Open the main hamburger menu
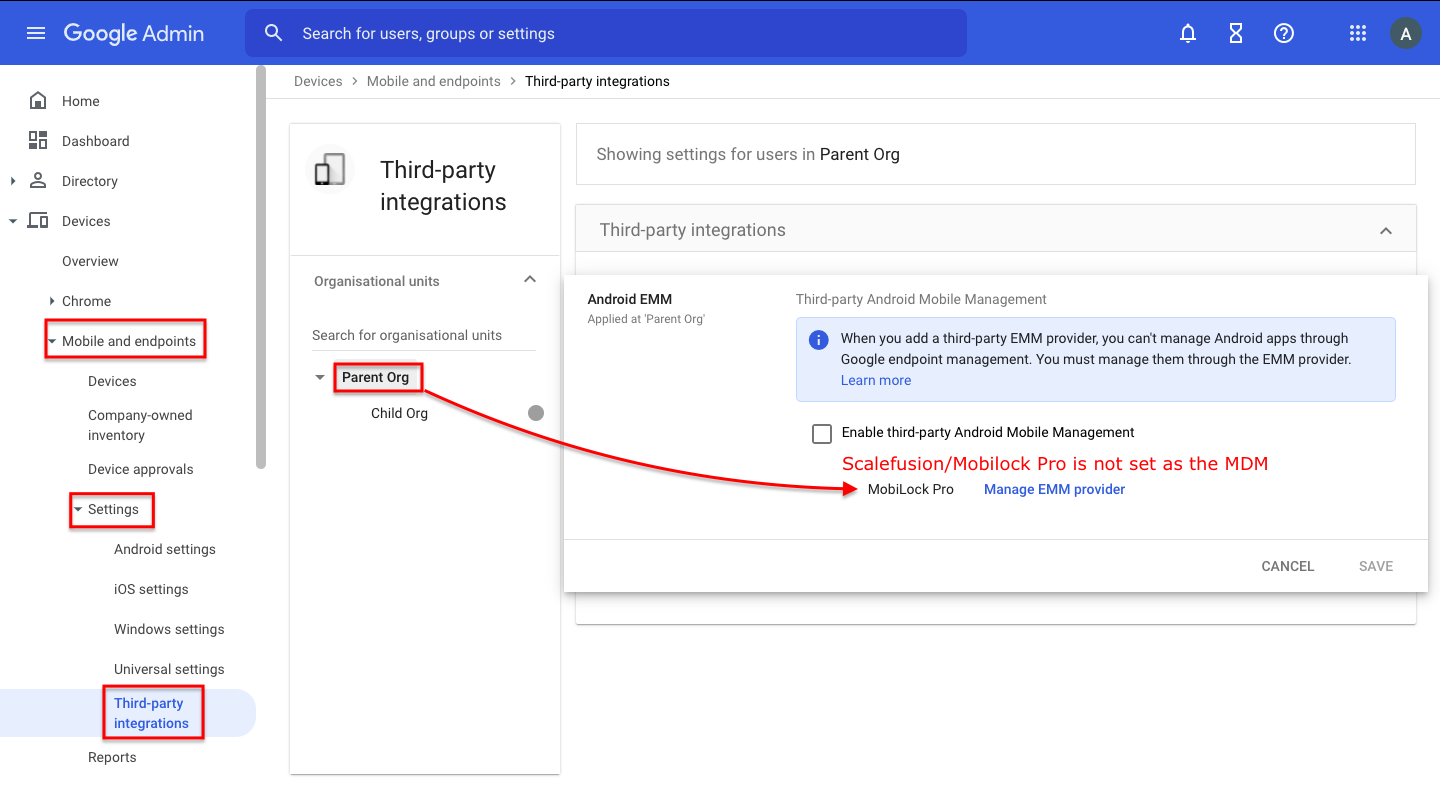The height and width of the screenshot is (790, 1440). 36,33
